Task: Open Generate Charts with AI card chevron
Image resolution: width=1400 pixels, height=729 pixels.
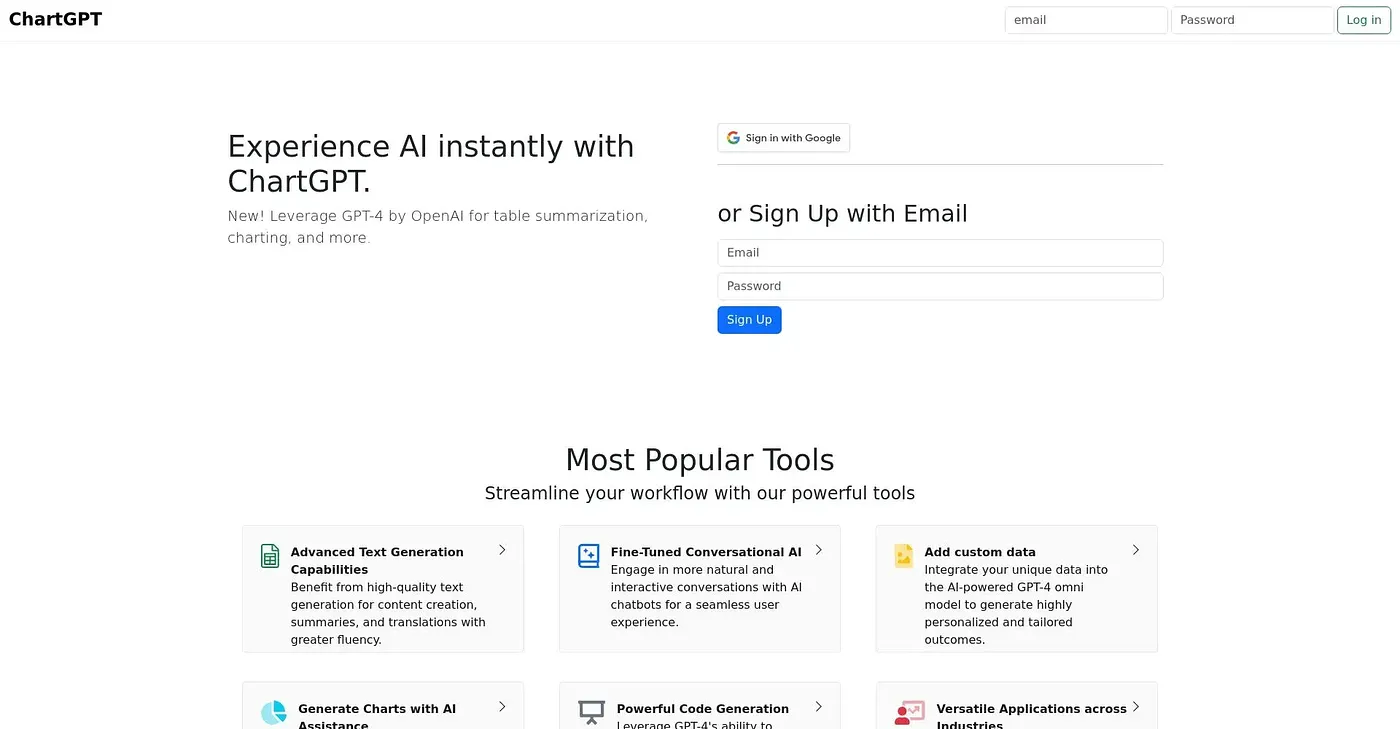Action: pos(502,707)
